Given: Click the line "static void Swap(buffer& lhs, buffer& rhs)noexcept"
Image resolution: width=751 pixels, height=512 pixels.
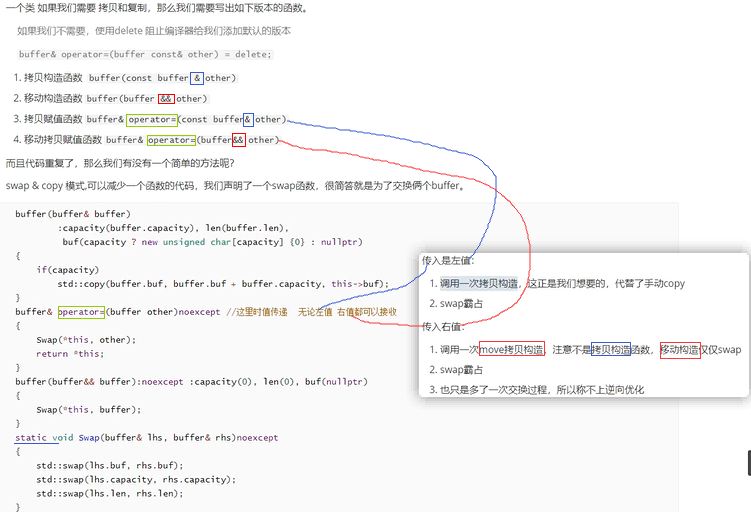Looking at the screenshot, I should point(147,437).
